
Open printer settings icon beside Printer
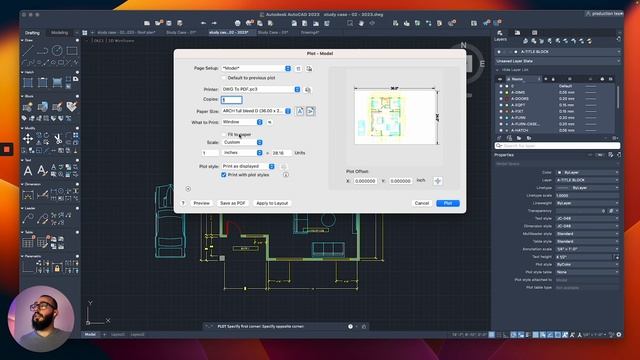coord(308,89)
